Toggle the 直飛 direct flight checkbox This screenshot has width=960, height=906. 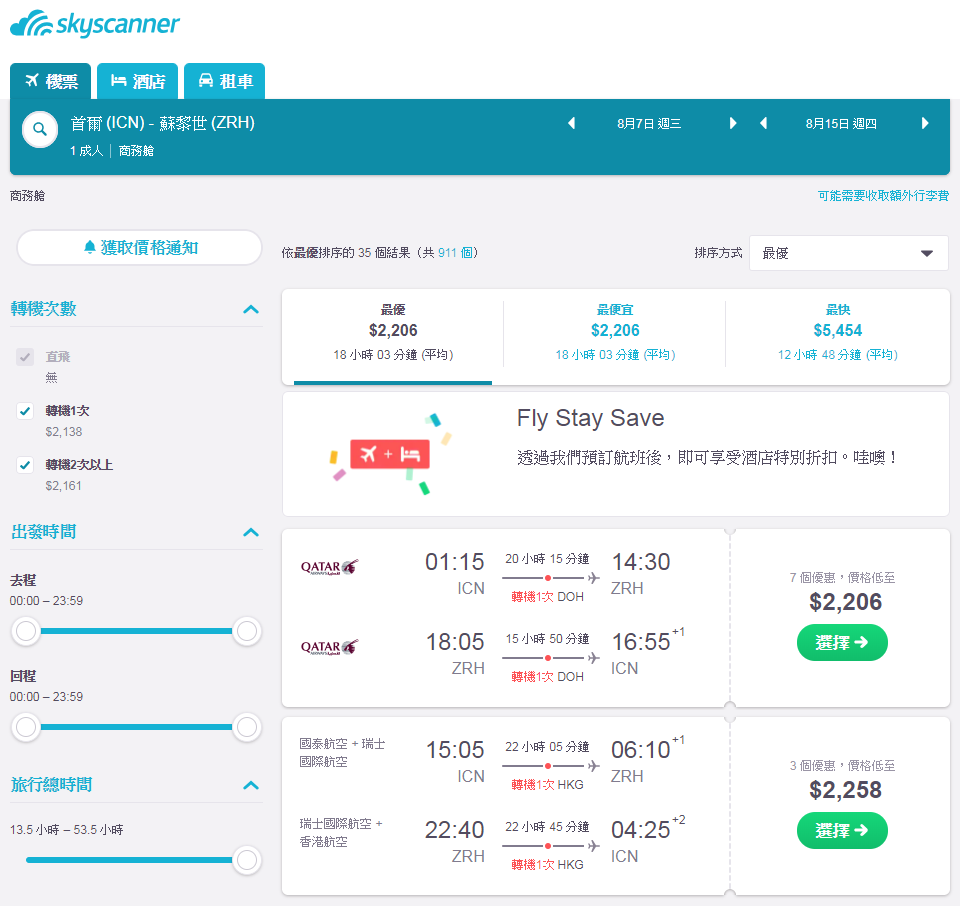point(24,357)
